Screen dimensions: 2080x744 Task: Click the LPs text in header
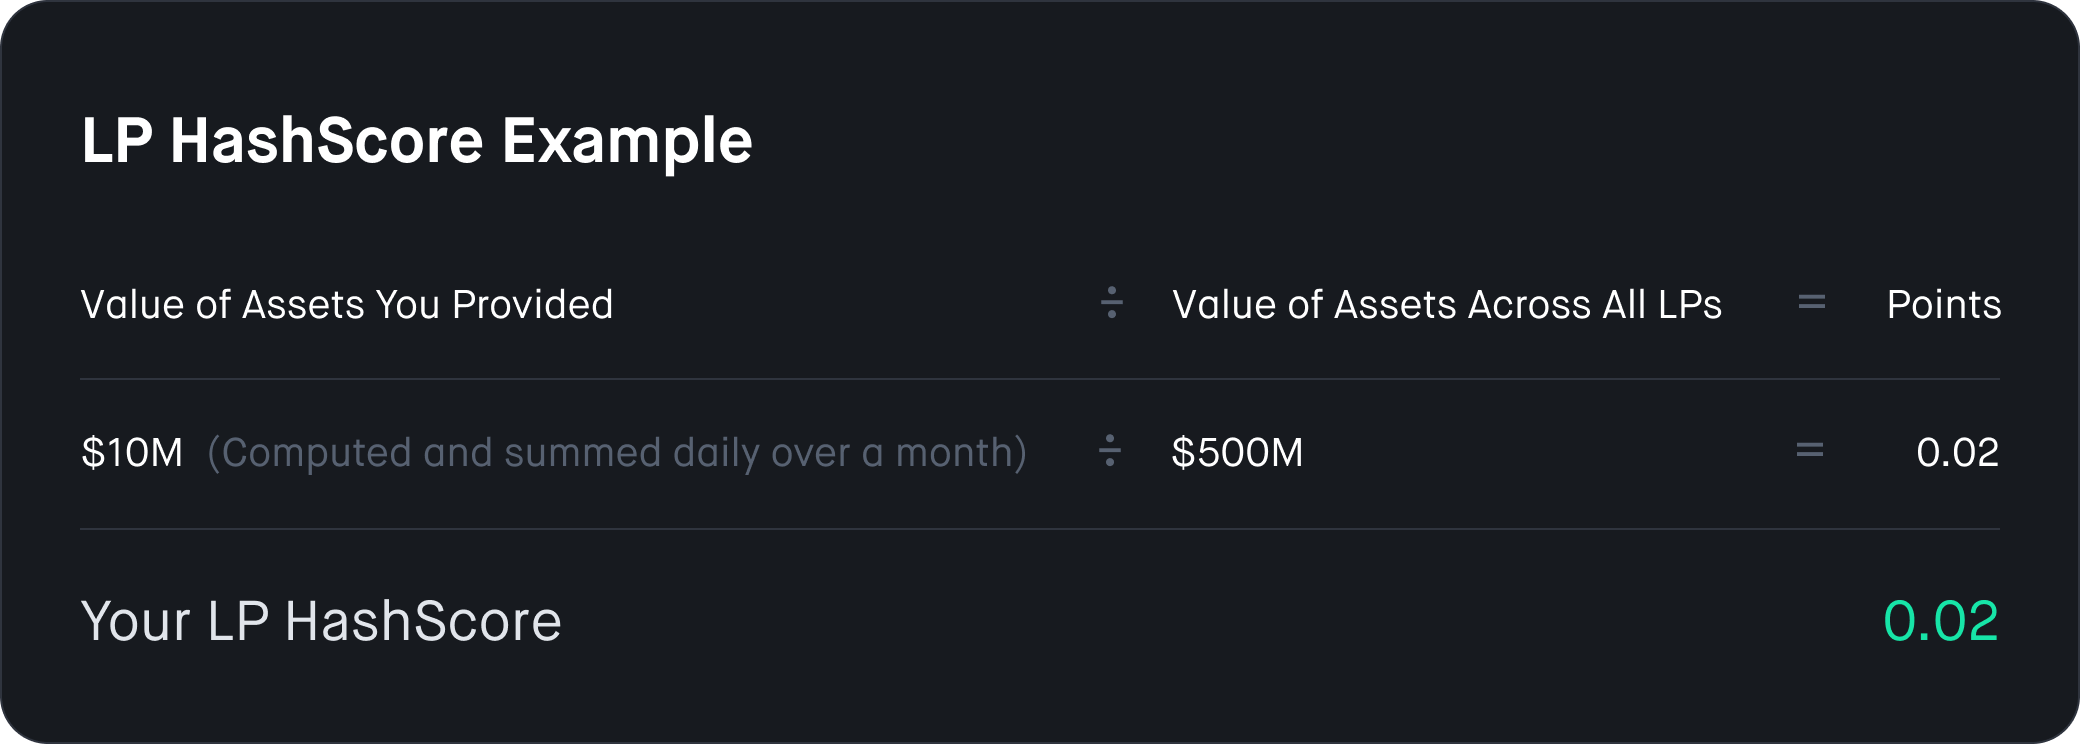pos(1690,305)
